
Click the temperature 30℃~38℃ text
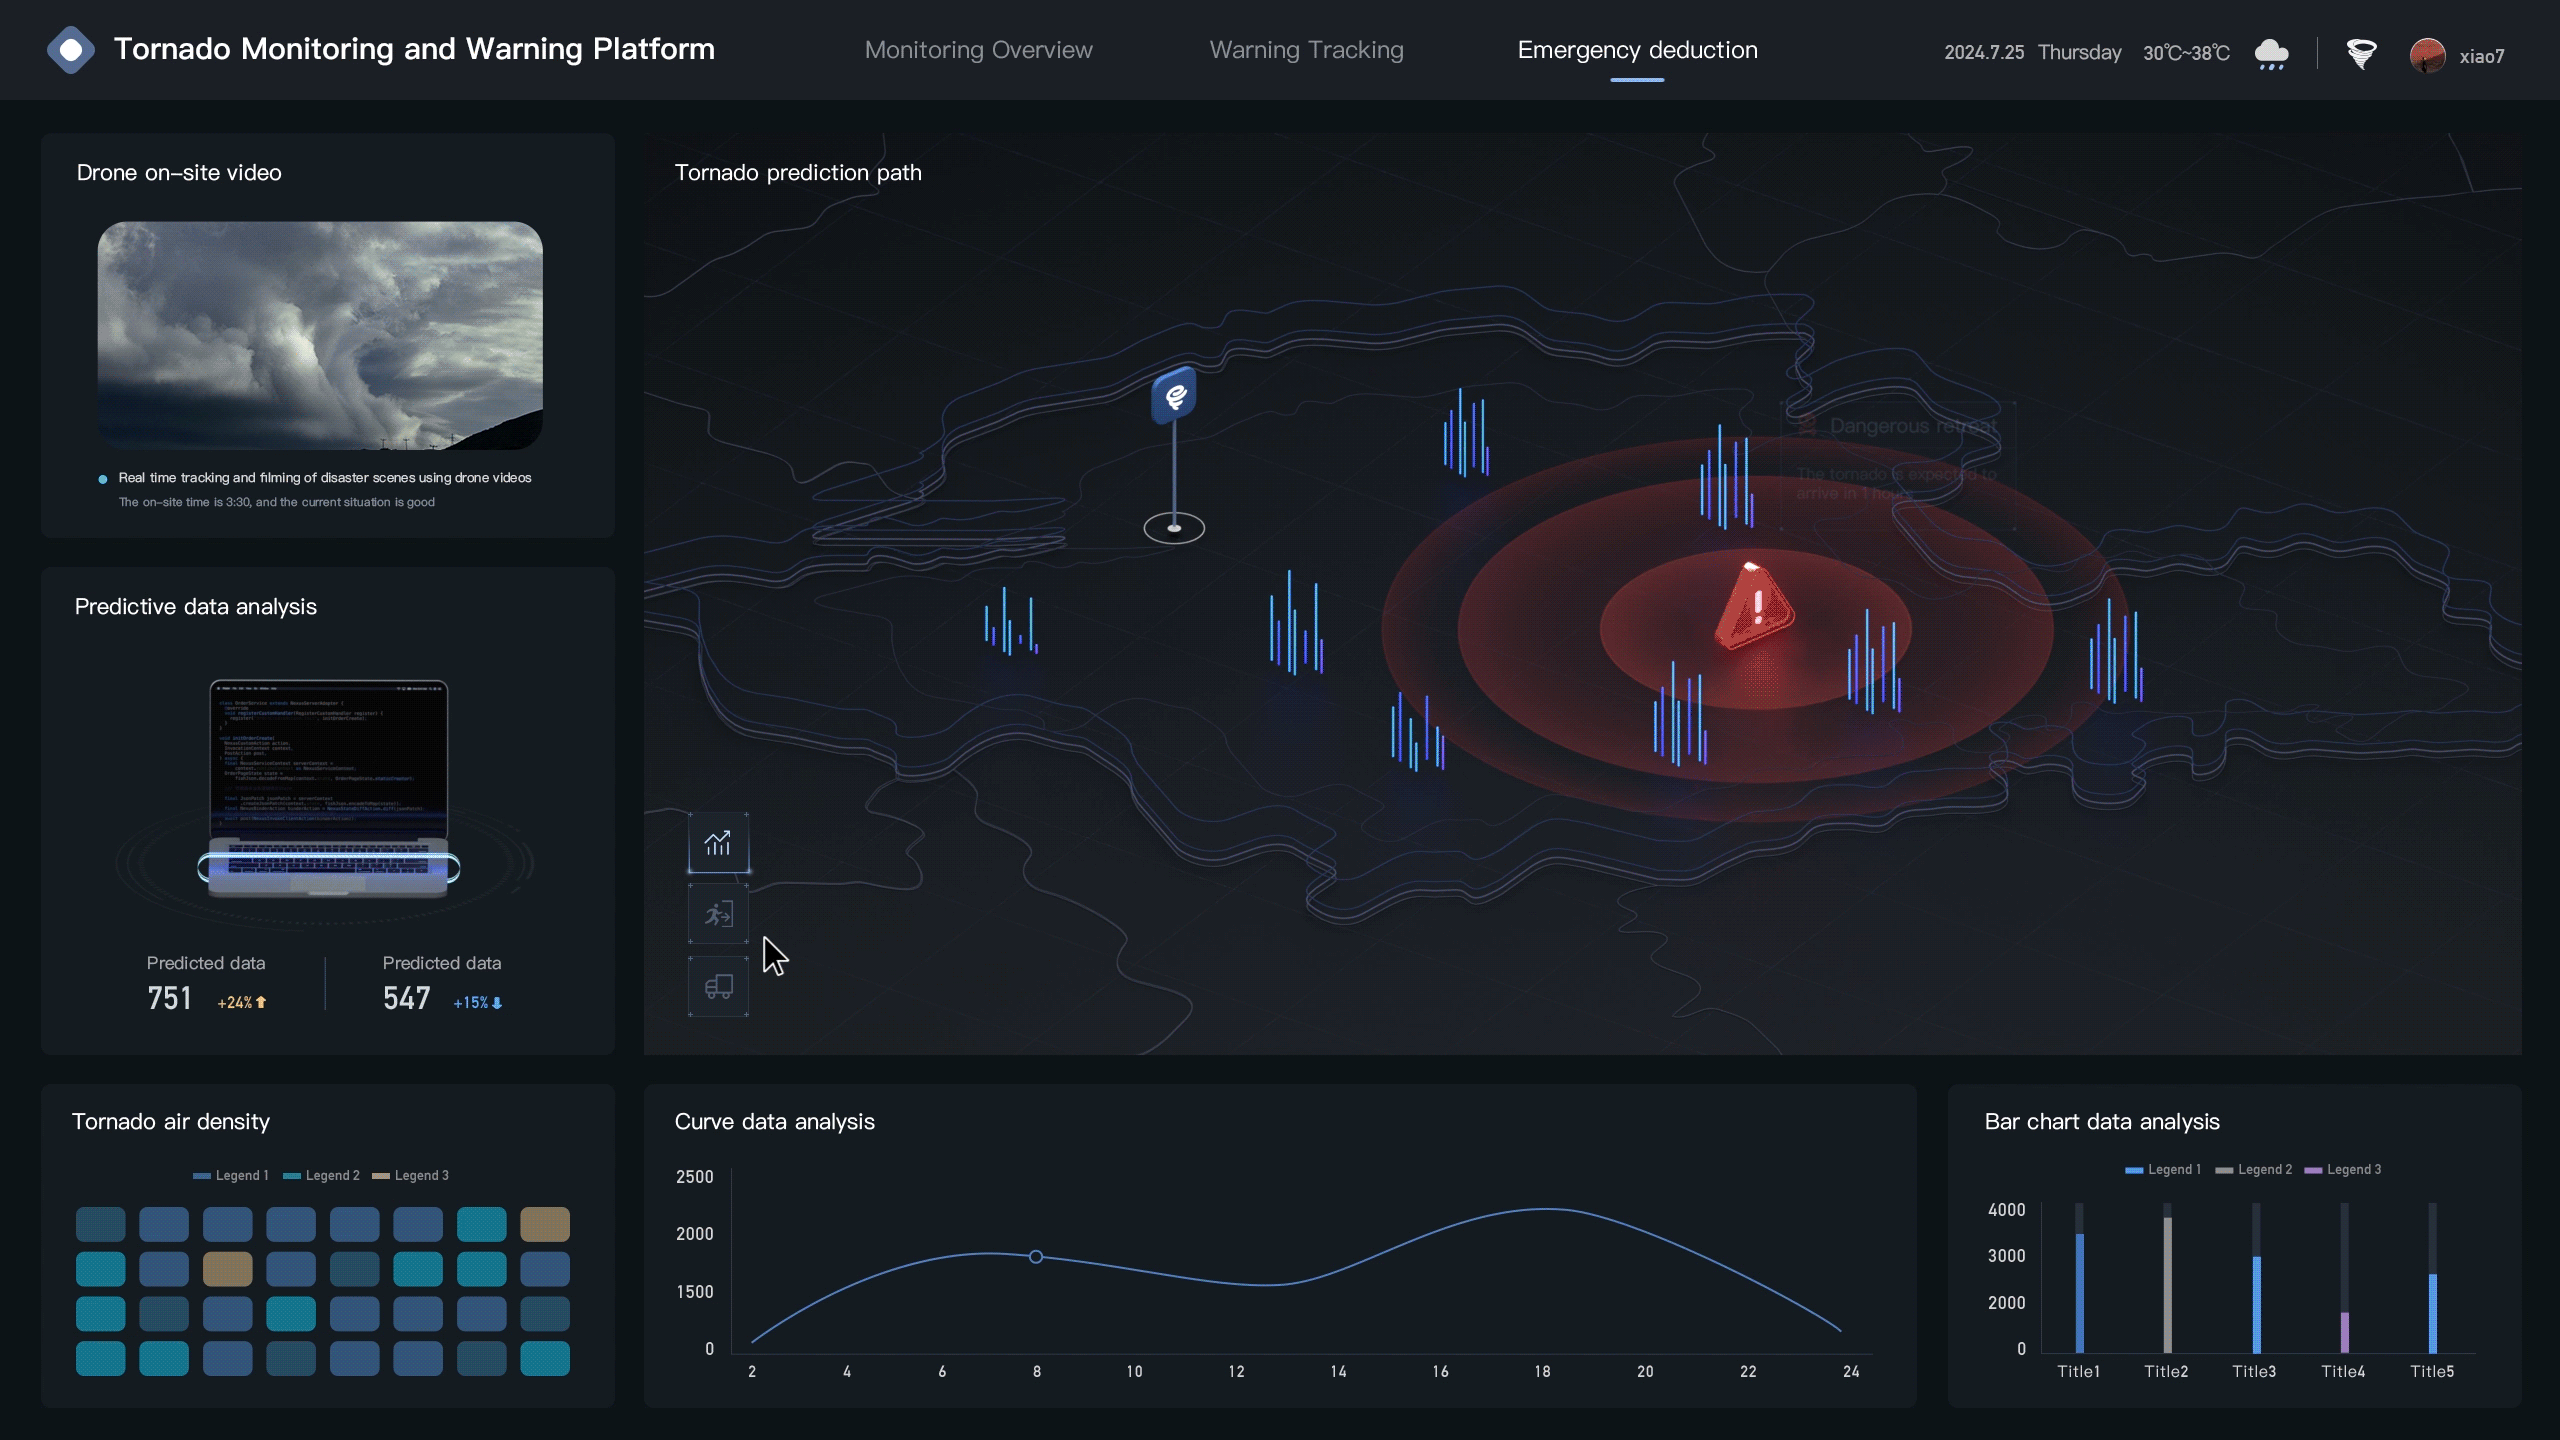pos(2186,53)
